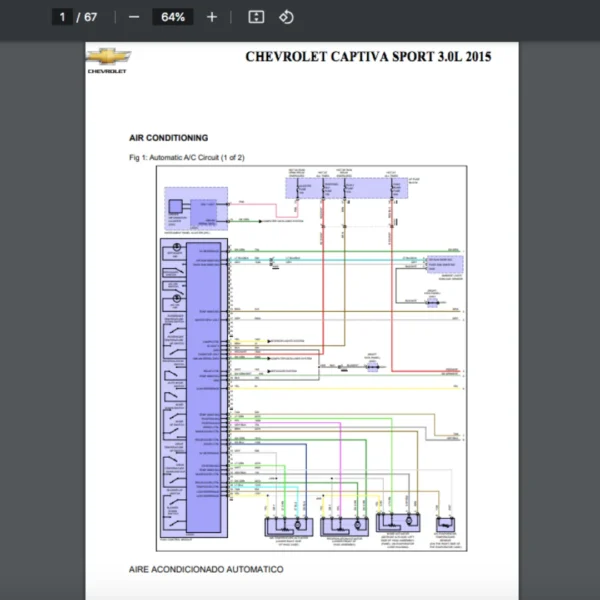Click the Fig 1 Automatic A/C Circuit caption

(187, 158)
